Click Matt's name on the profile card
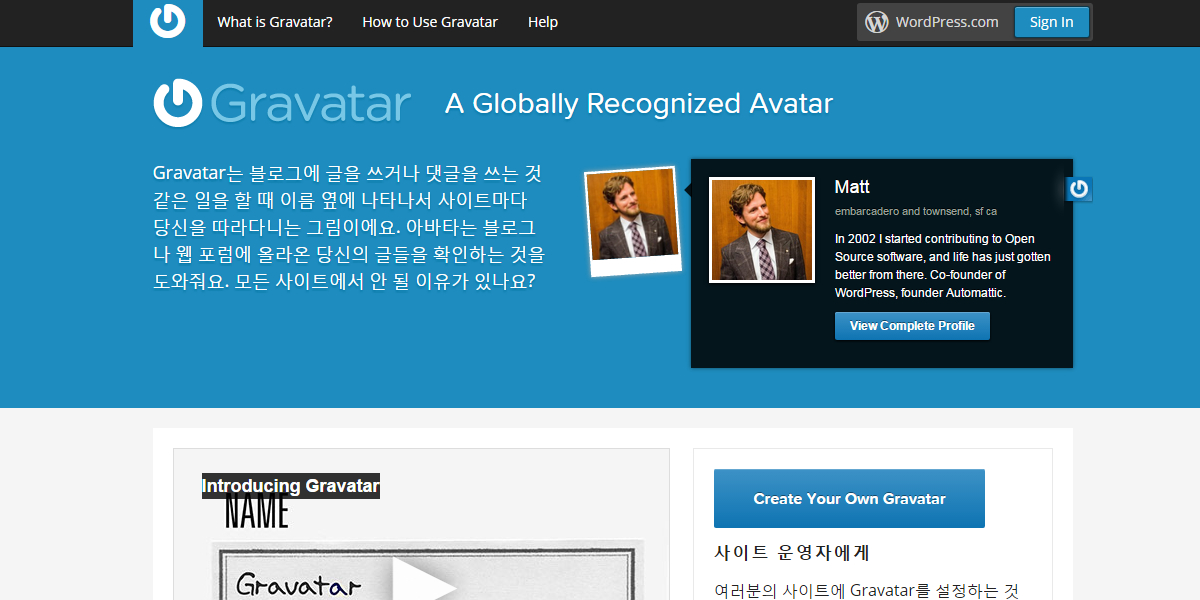 pyautogui.click(x=852, y=187)
